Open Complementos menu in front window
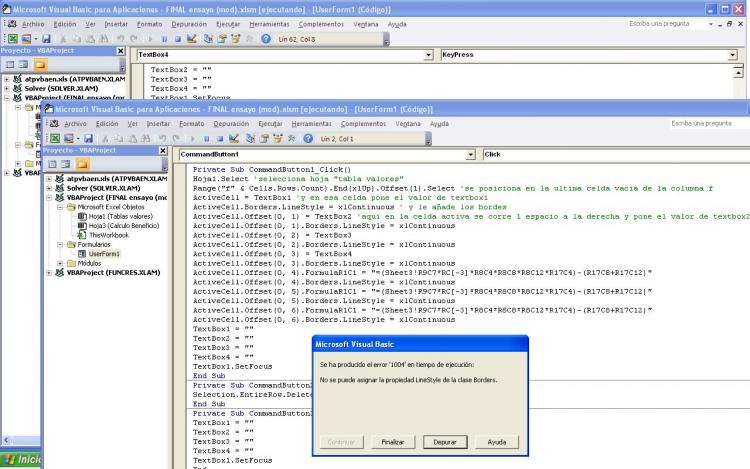The width and height of the screenshot is (750, 469). [x=363, y=124]
